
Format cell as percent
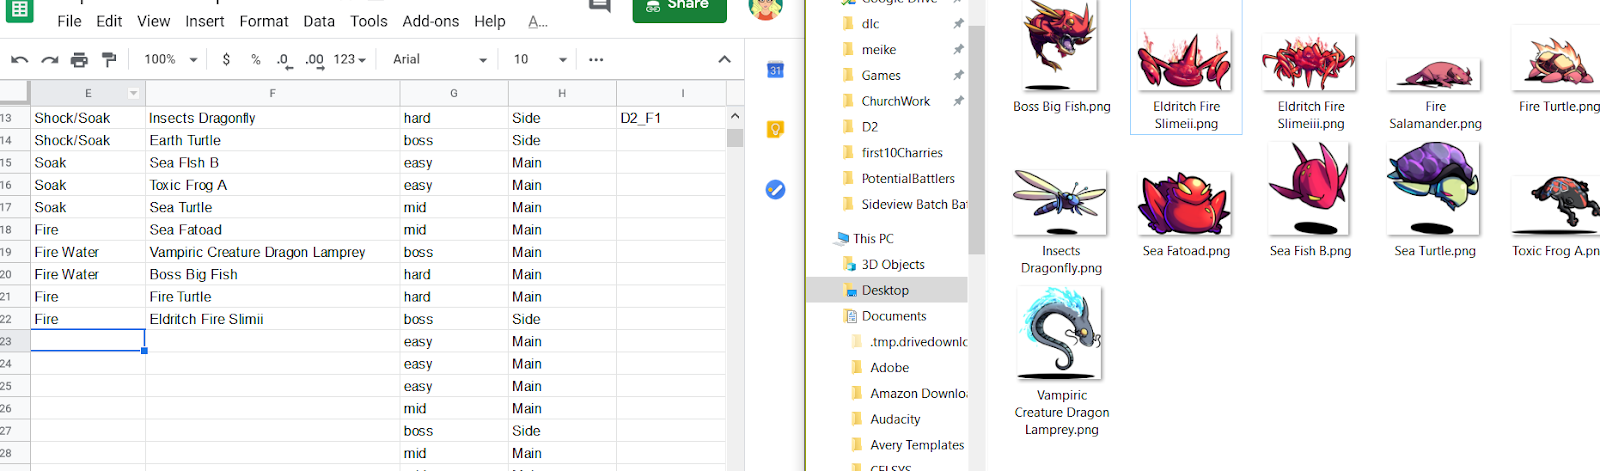[256, 60]
